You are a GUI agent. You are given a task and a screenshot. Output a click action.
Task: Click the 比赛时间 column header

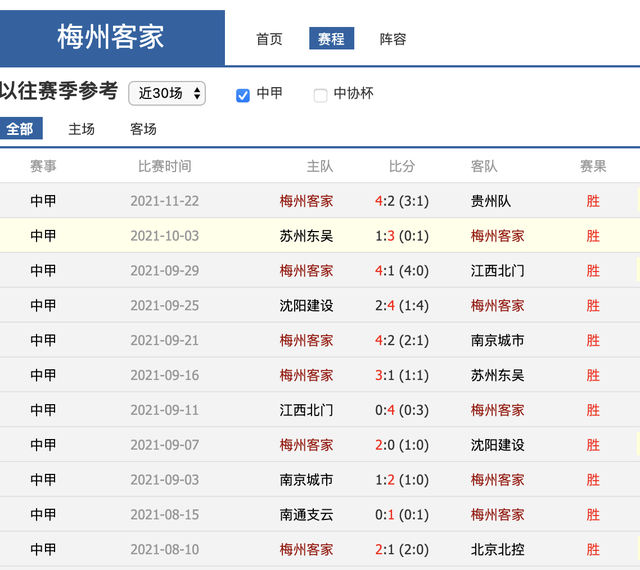tap(164, 166)
